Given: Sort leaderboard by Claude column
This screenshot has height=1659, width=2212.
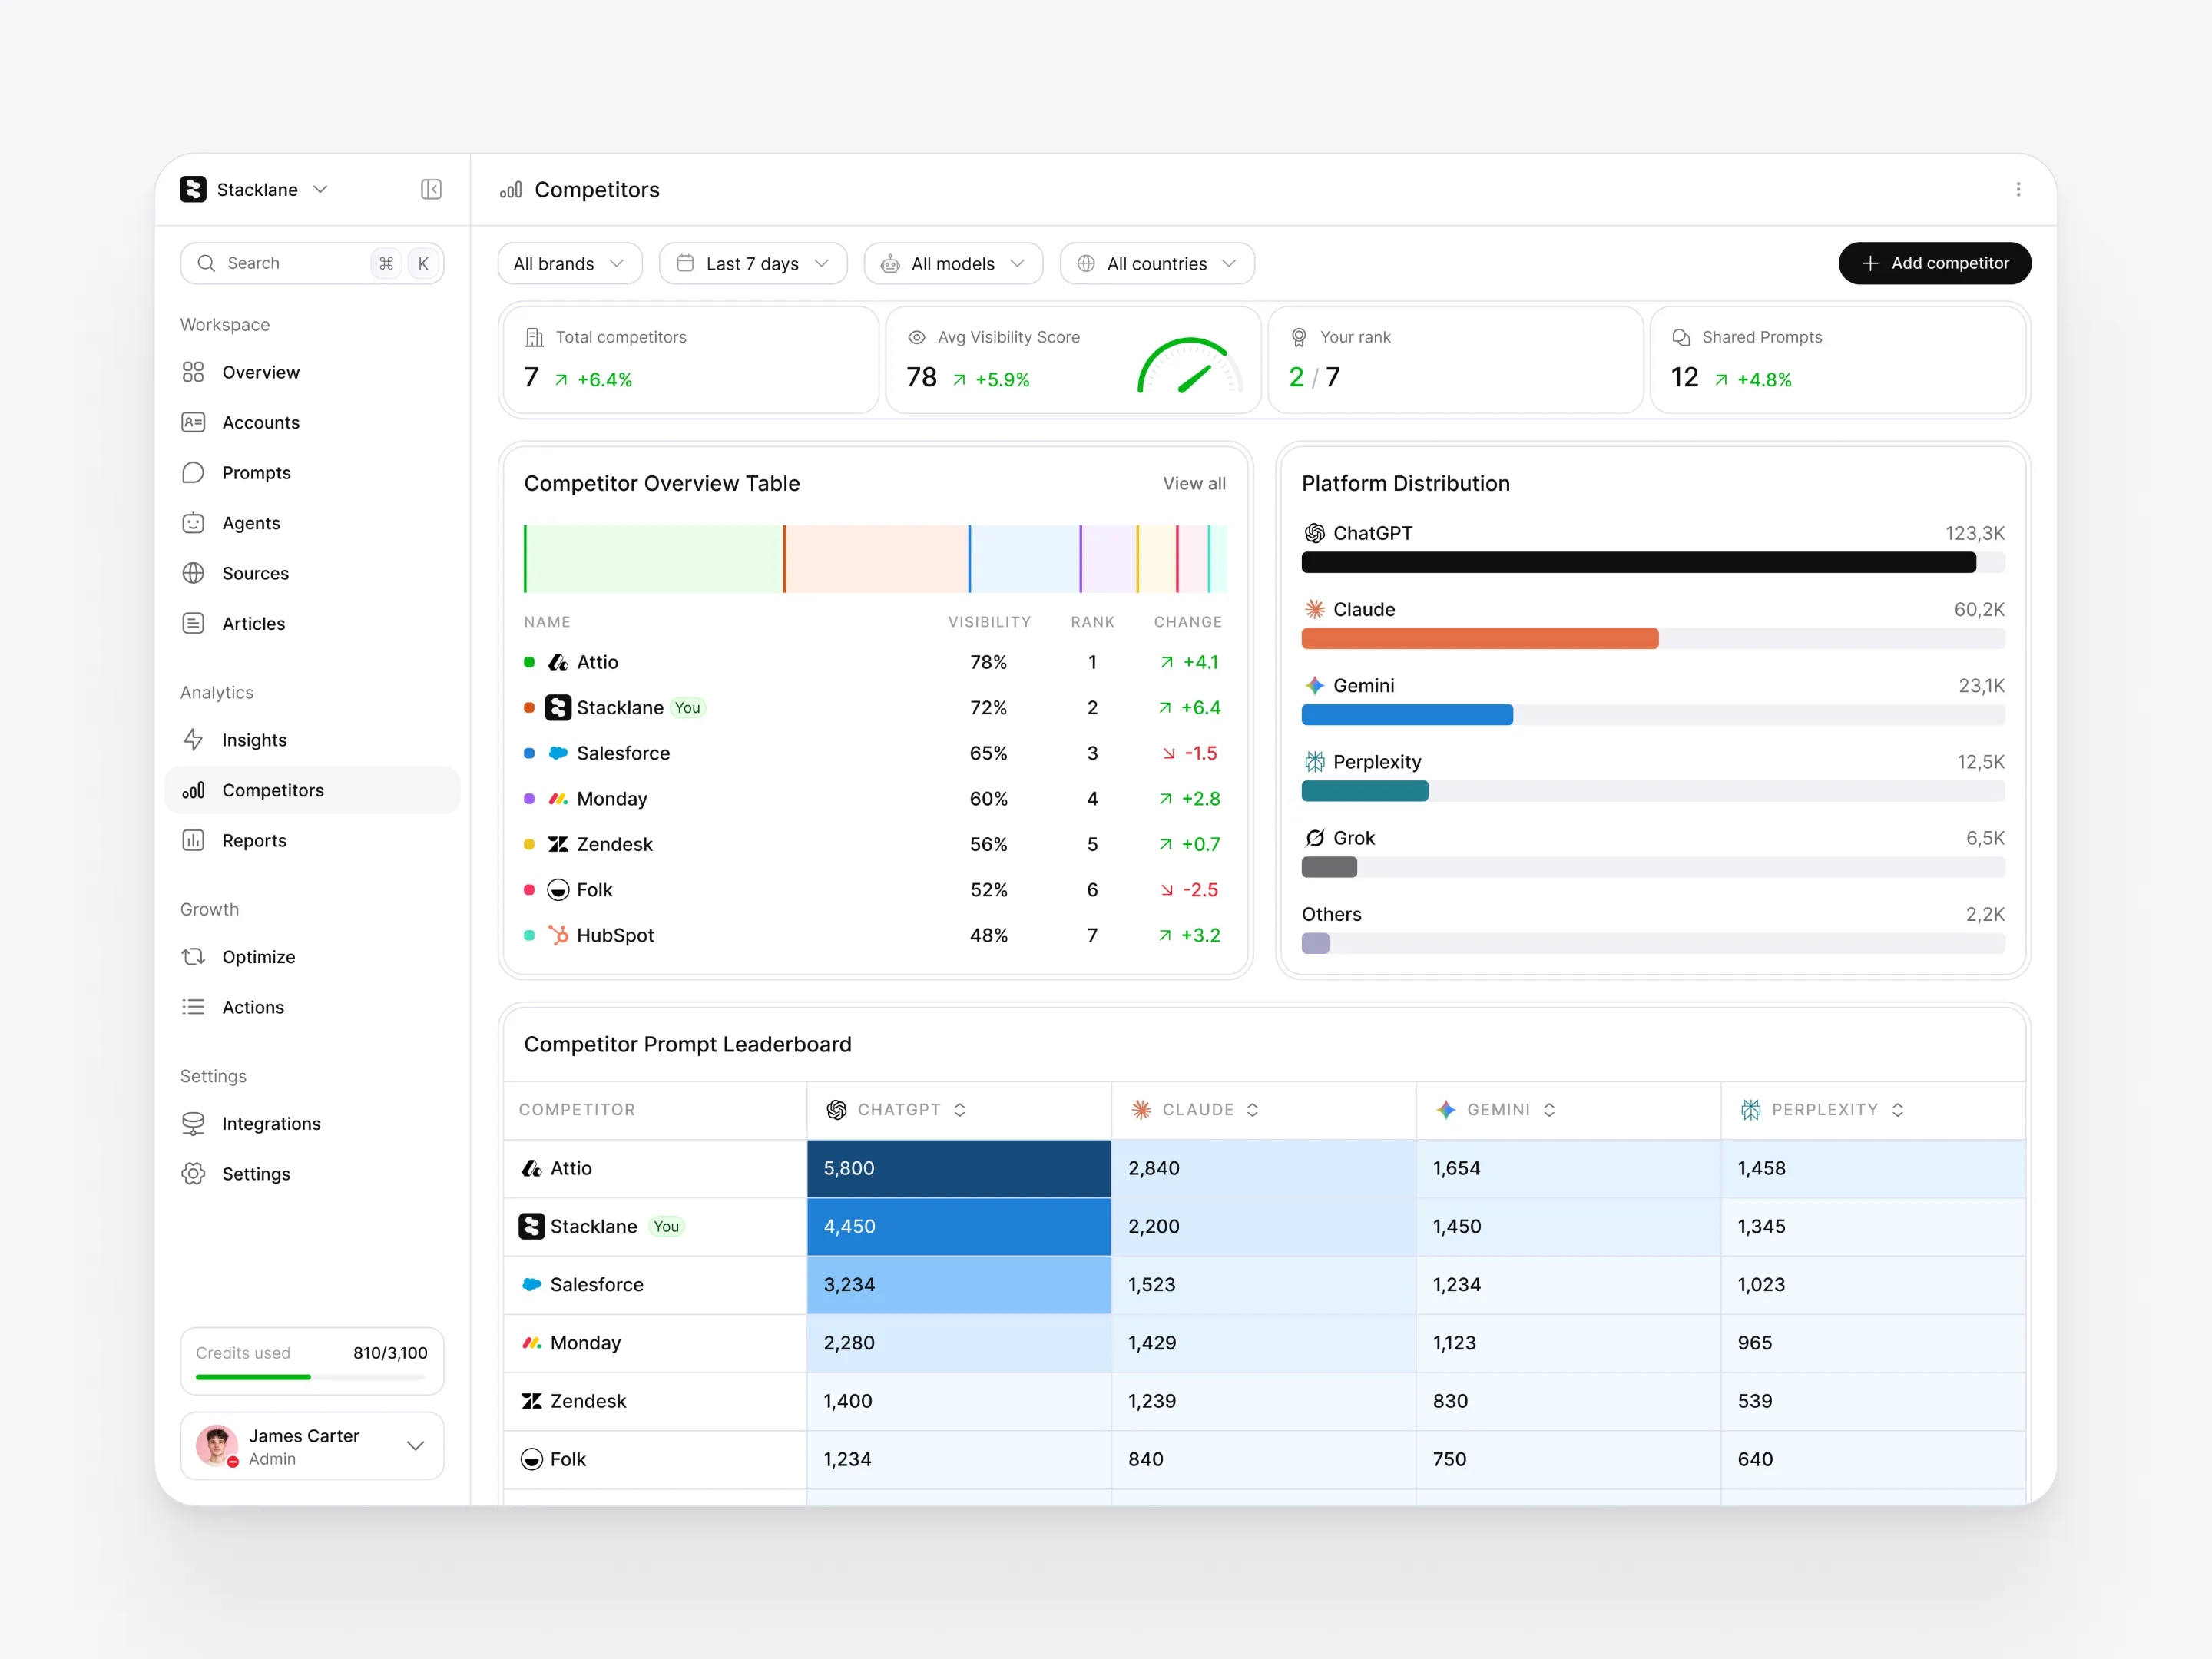Looking at the screenshot, I should click(x=1252, y=1110).
